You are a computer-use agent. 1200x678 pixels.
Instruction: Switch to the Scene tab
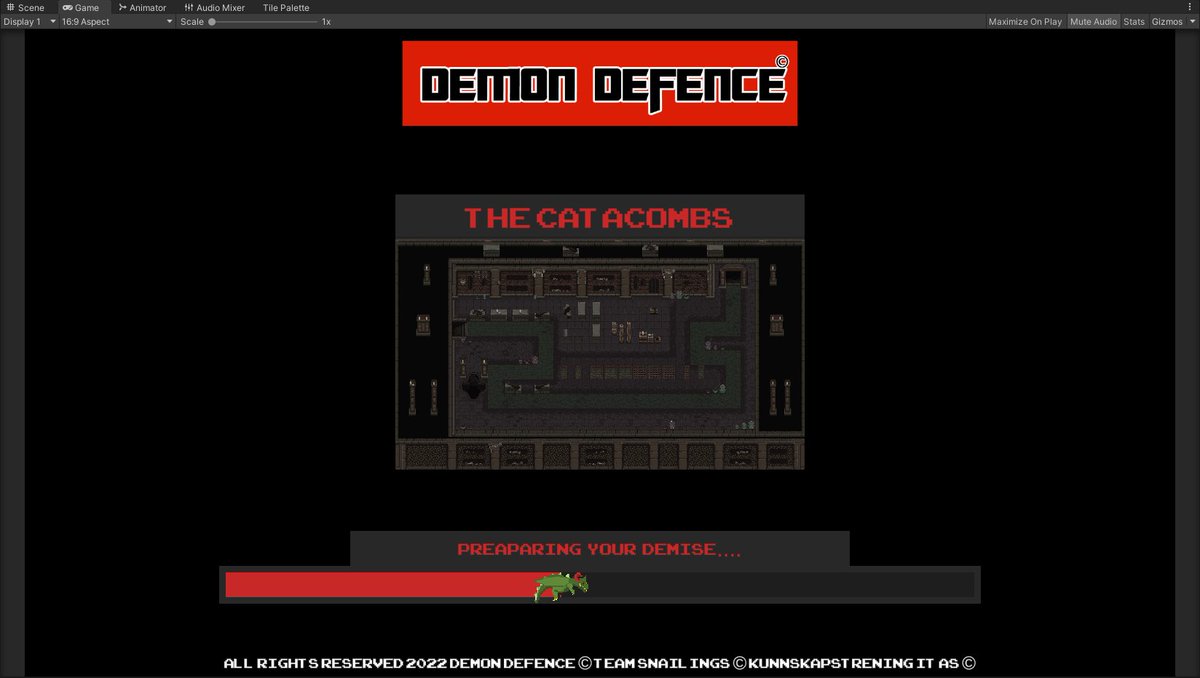point(25,7)
